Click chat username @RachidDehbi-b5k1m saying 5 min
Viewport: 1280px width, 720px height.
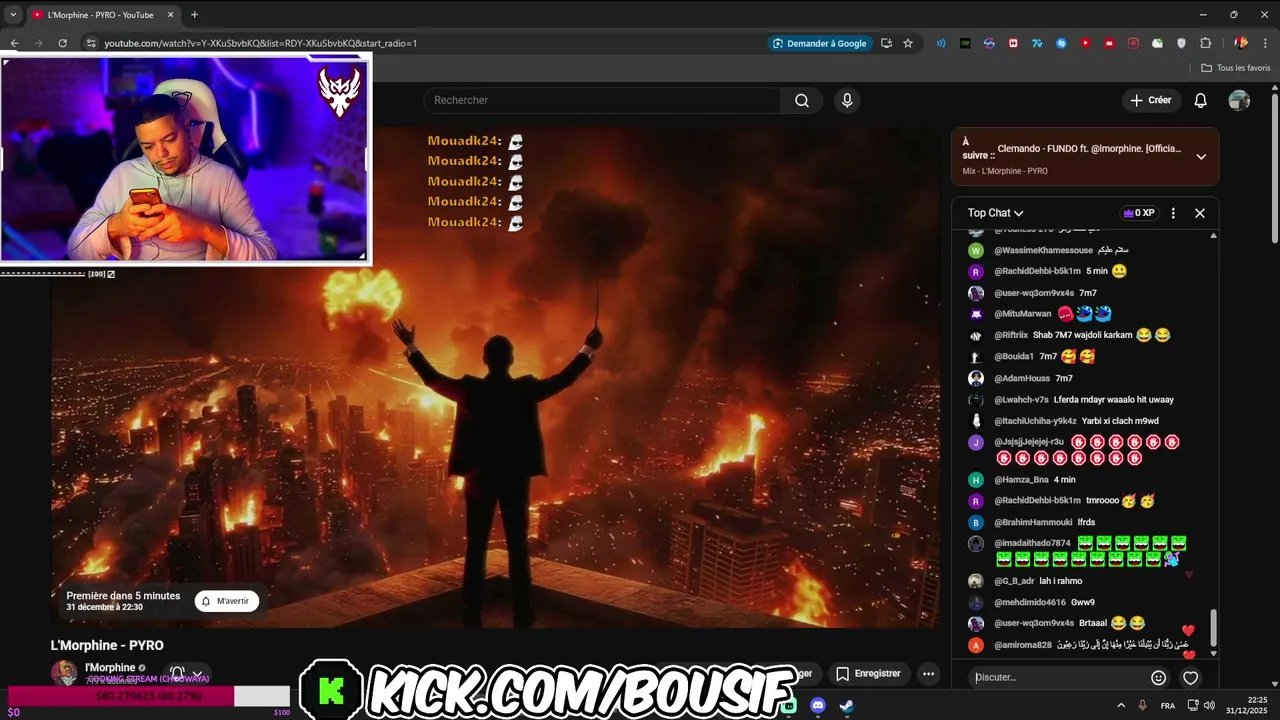click(x=1037, y=271)
